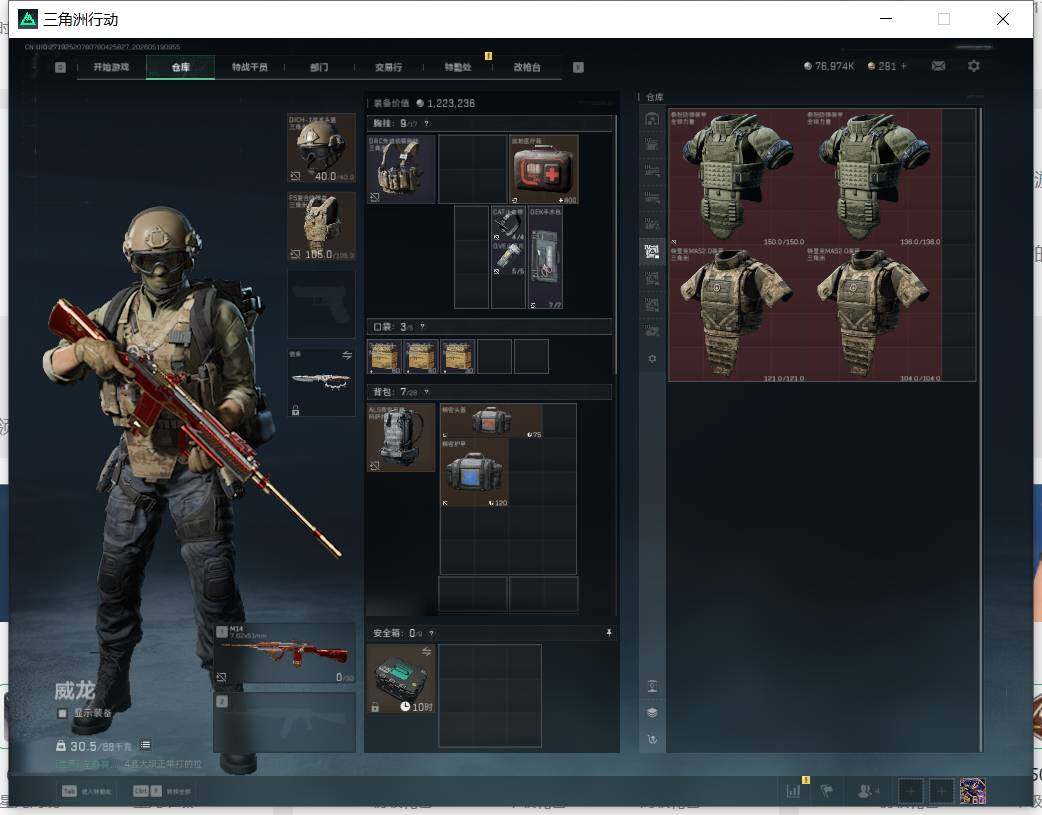Select the third ammo box in 口袋
1042x815 pixels.
pos(457,357)
